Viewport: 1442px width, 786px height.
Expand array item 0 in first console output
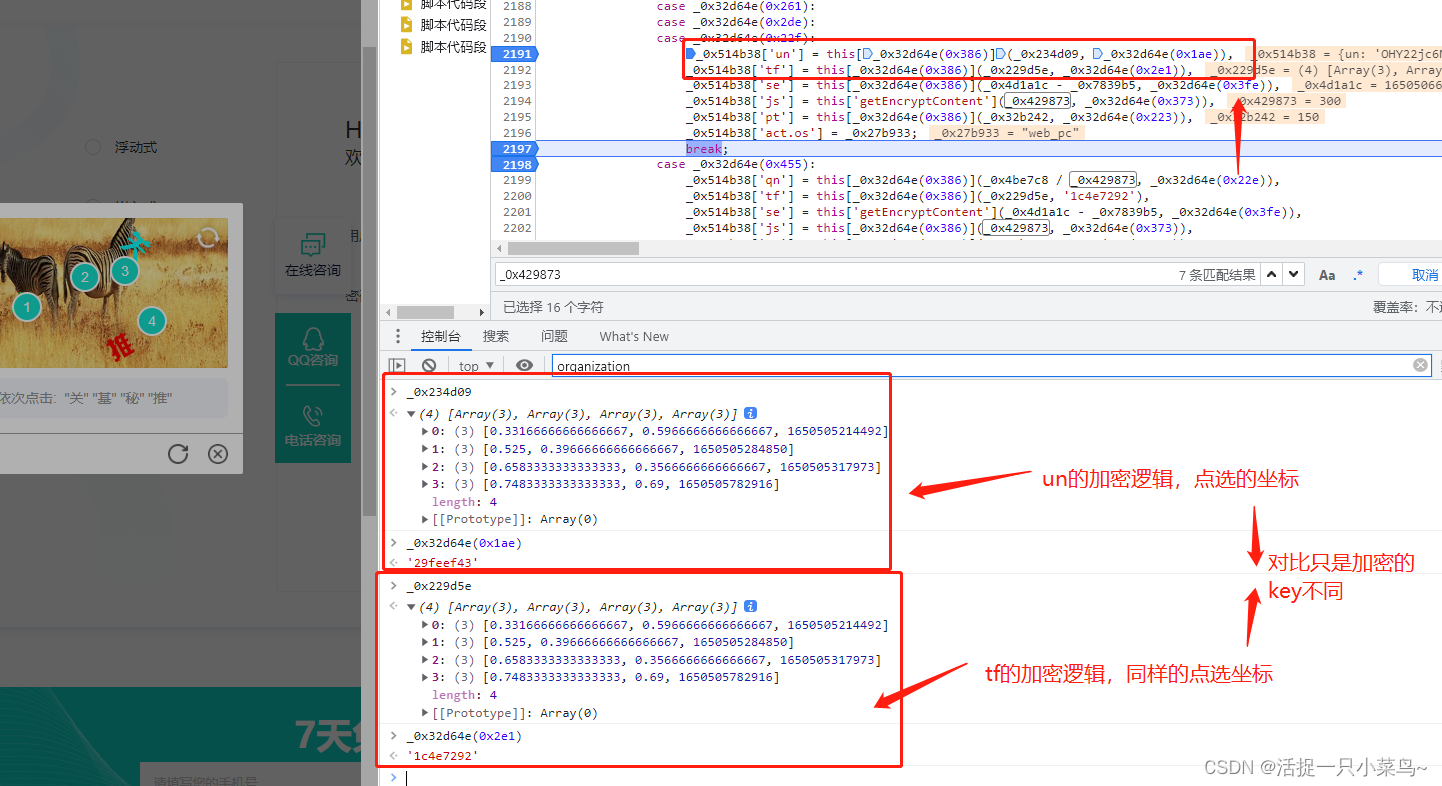tap(425, 431)
